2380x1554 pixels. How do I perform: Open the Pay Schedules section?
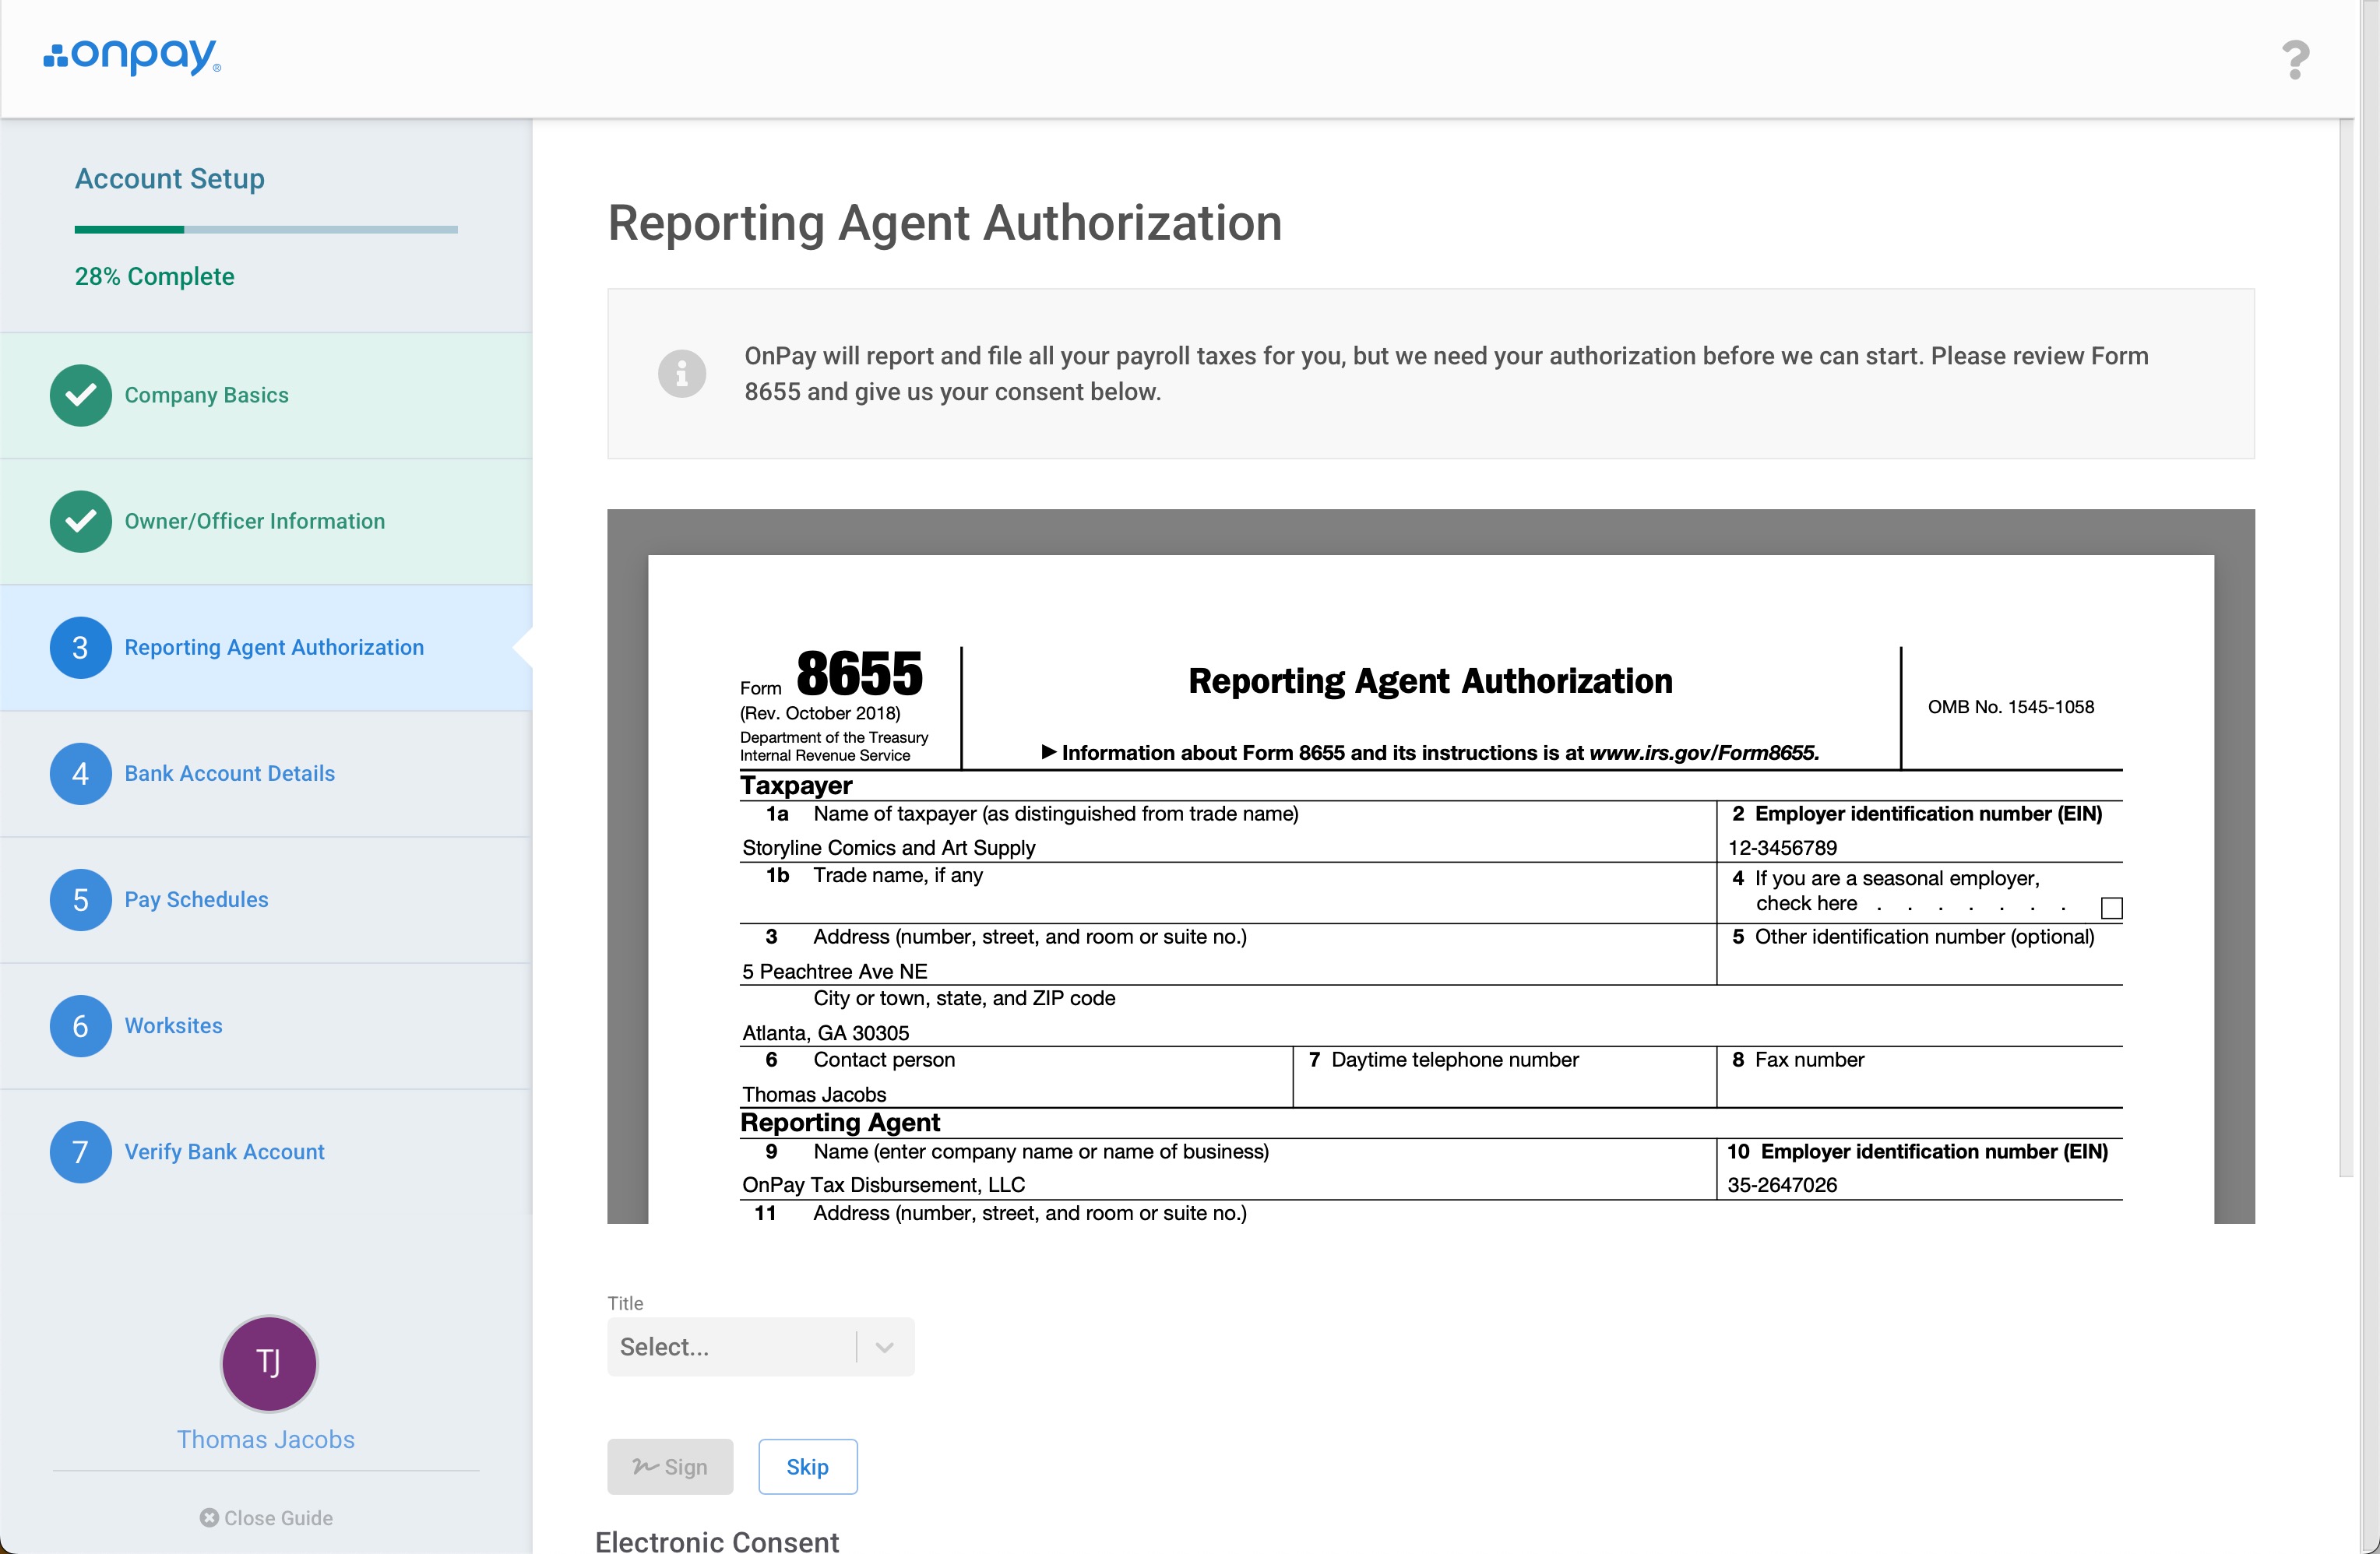pos(196,899)
